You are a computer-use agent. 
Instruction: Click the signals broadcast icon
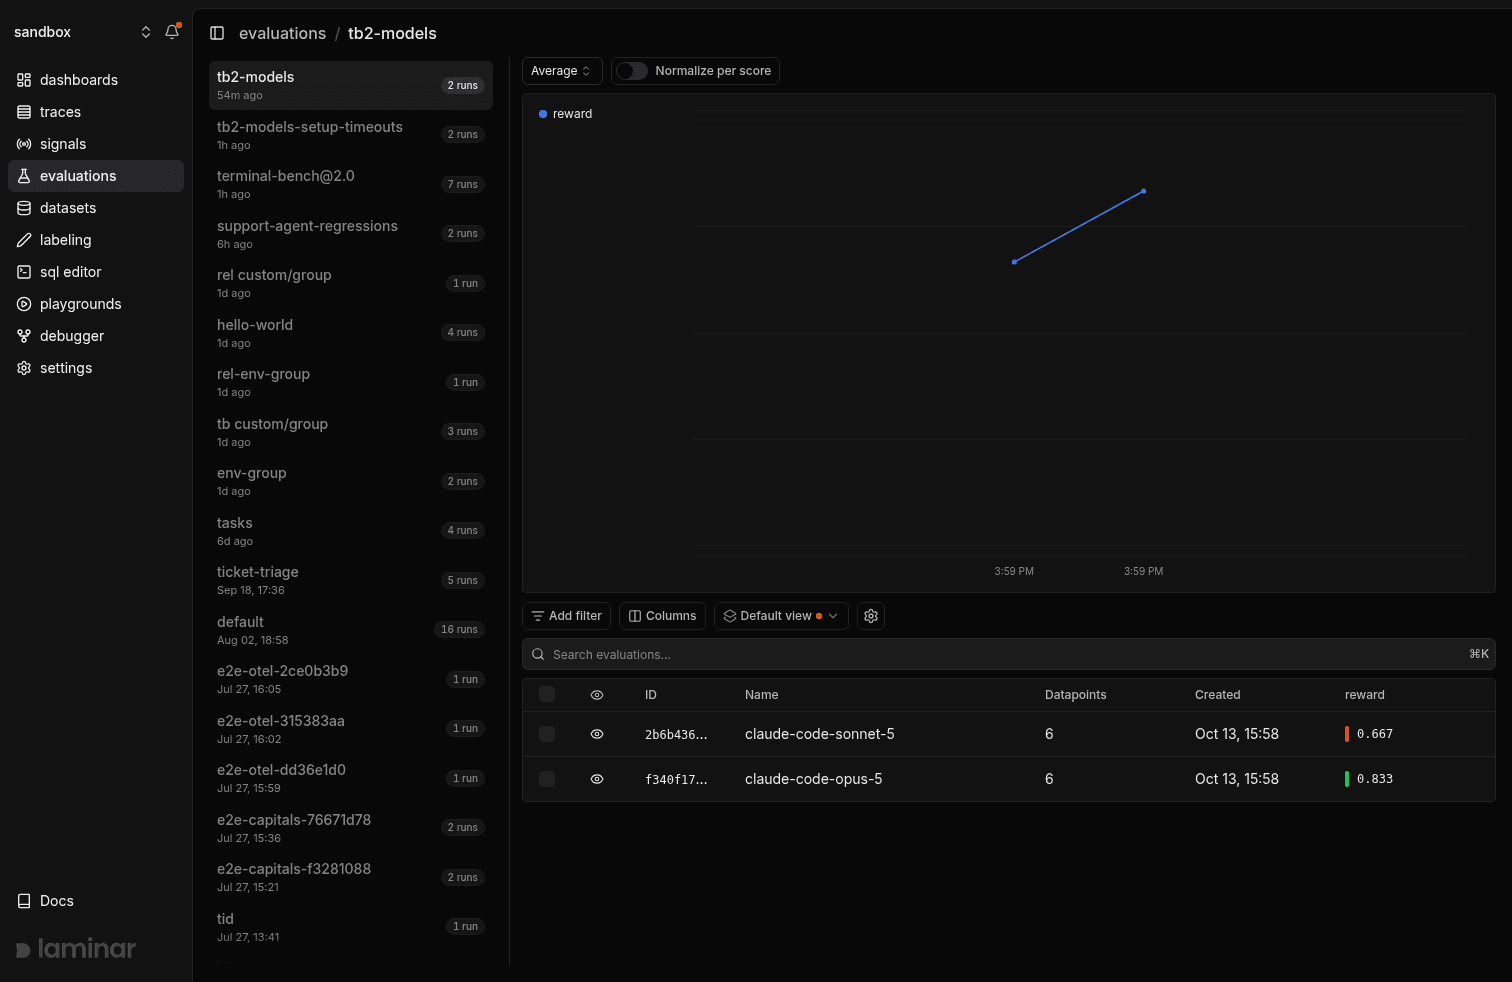[24, 144]
